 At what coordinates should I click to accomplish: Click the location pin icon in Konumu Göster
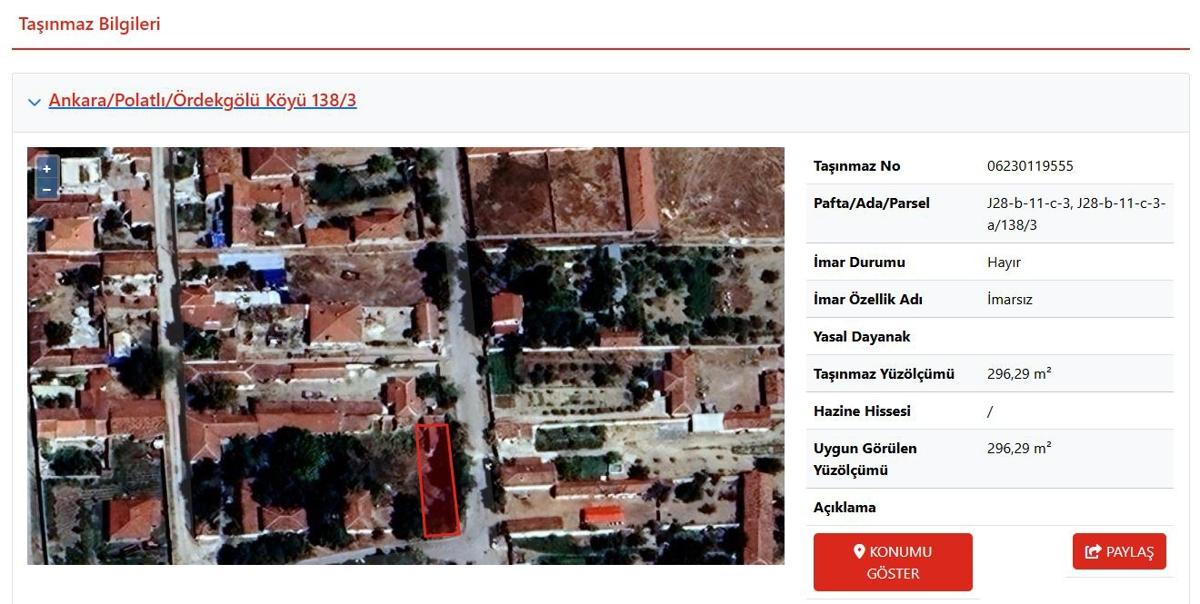pyautogui.click(x=858, y=552)
